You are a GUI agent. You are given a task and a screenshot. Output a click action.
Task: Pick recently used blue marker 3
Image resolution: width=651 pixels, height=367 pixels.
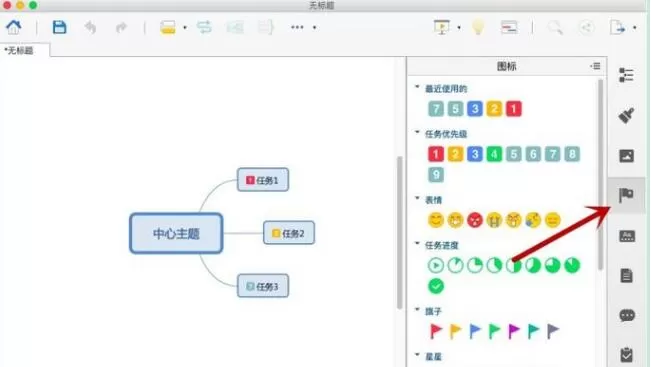coord(475,109)
